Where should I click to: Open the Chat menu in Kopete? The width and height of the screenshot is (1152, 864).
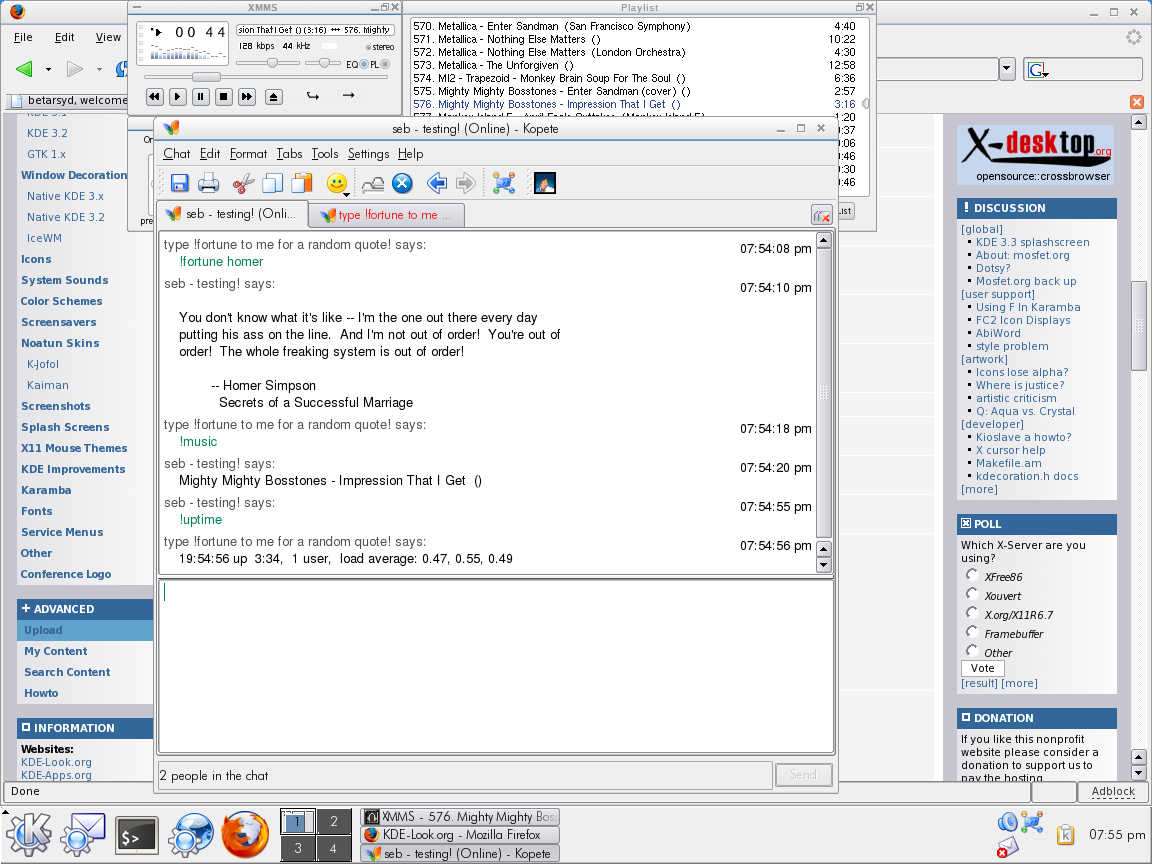[x=176, y=154]
